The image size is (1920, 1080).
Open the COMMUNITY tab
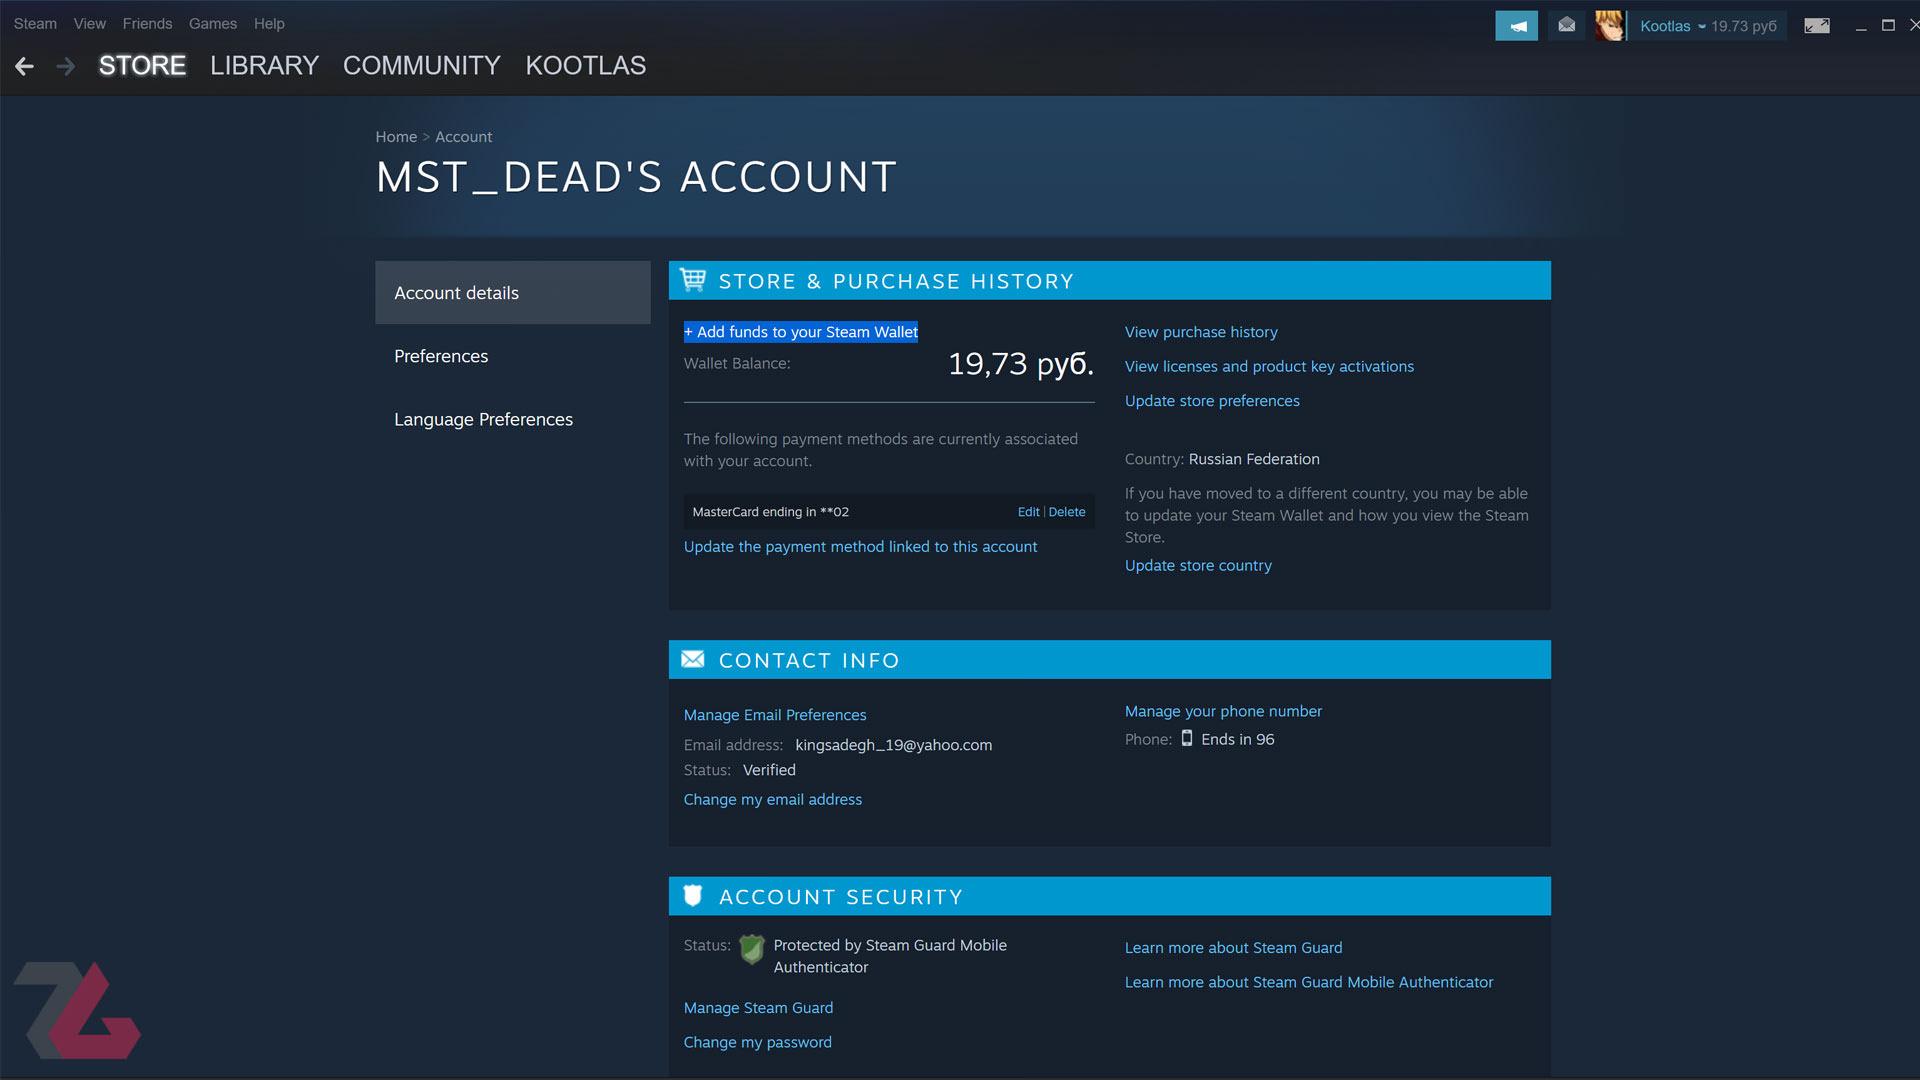pos(421,66)
